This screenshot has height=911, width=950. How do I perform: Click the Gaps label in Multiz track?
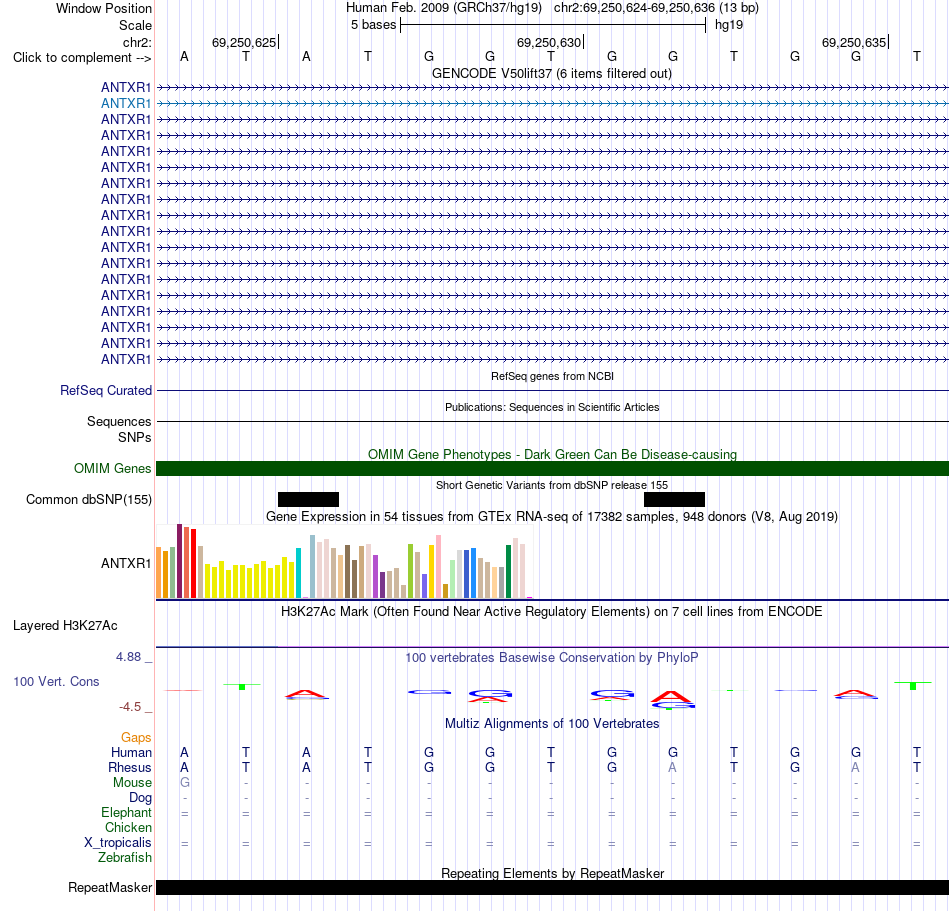[136, 737]
